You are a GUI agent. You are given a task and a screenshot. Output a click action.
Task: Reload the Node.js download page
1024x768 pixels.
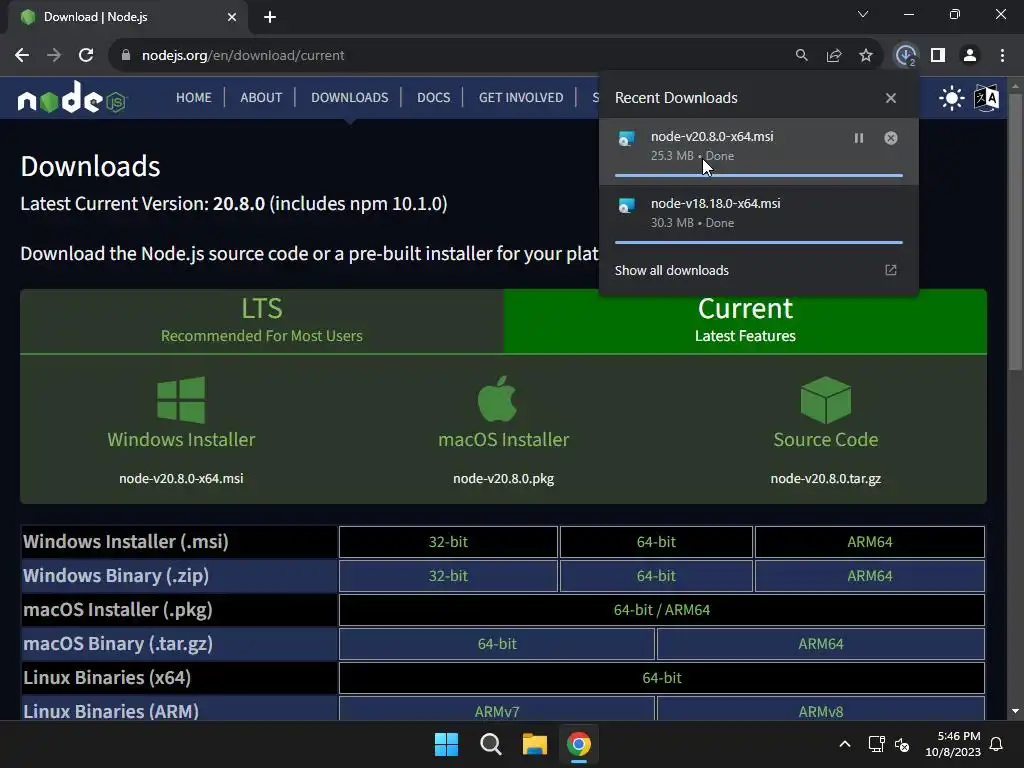[x=86, y=56]
